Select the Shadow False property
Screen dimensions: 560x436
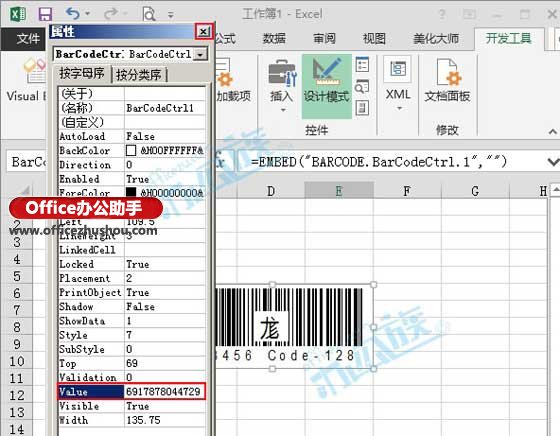(x=132, y=307)
